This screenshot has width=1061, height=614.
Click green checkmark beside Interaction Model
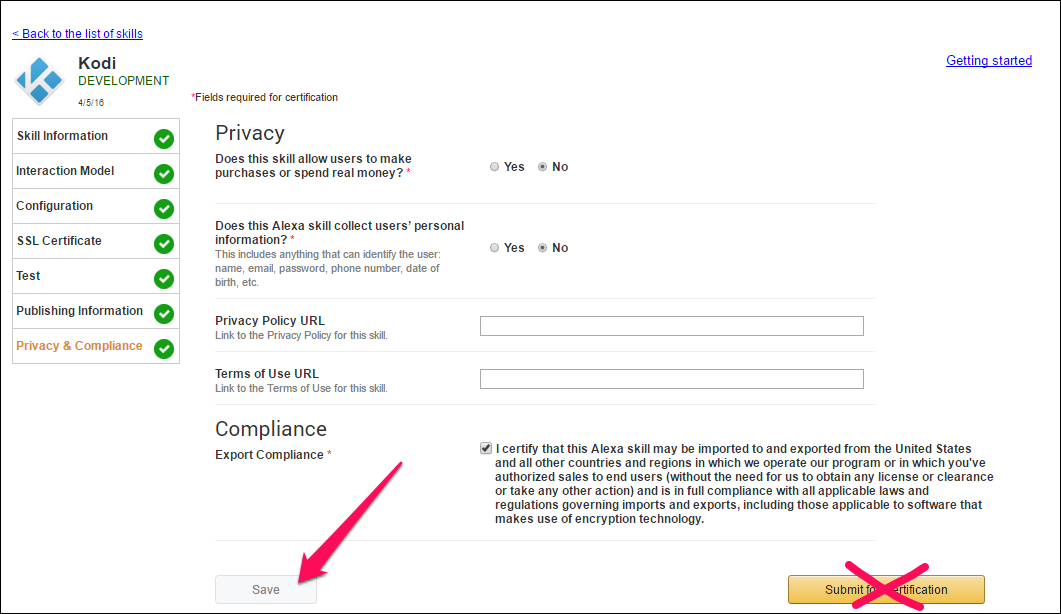tap(164, 174)
